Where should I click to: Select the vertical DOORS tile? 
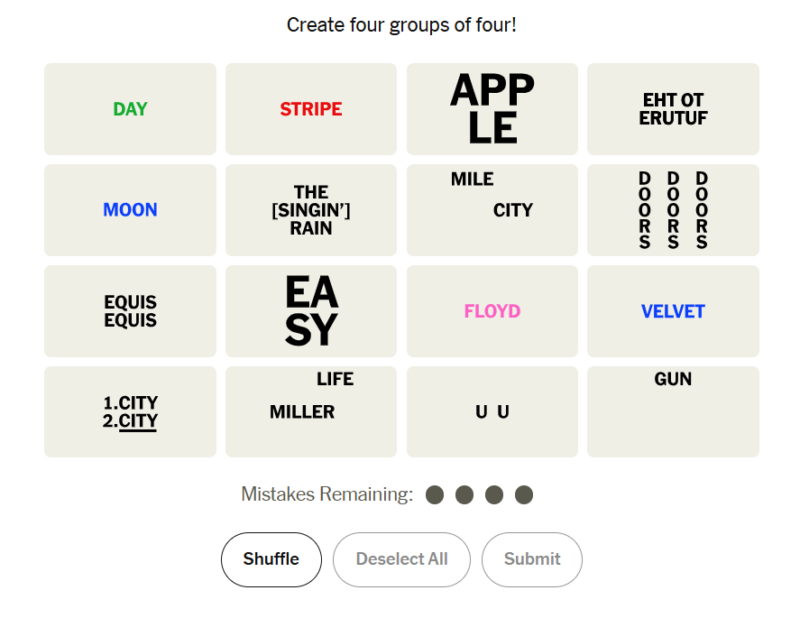[673, 210]
